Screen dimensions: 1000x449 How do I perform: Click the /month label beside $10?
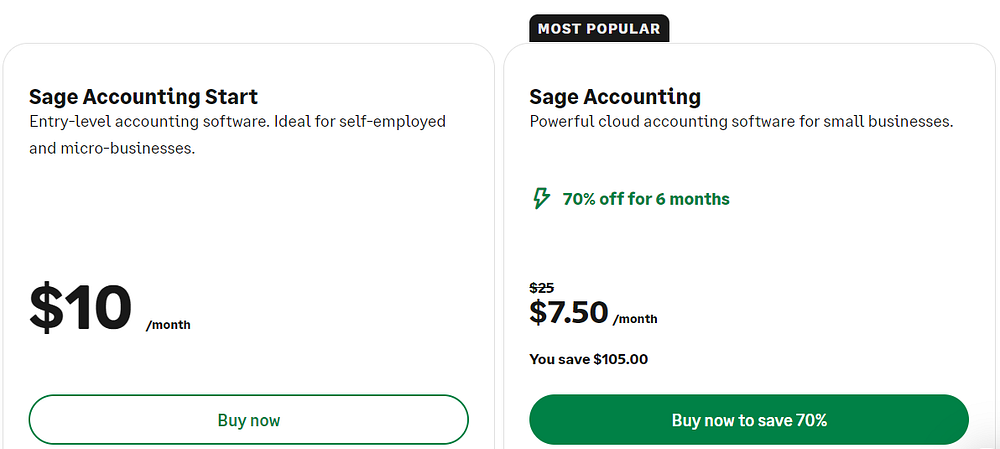(168, 325)
